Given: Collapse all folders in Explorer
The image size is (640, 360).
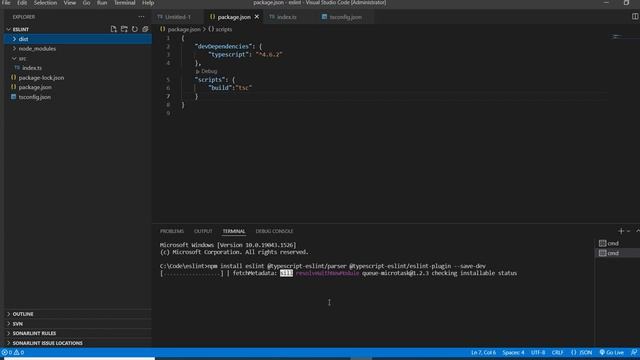Looking at the screenshot, I should tap(145, 29).
